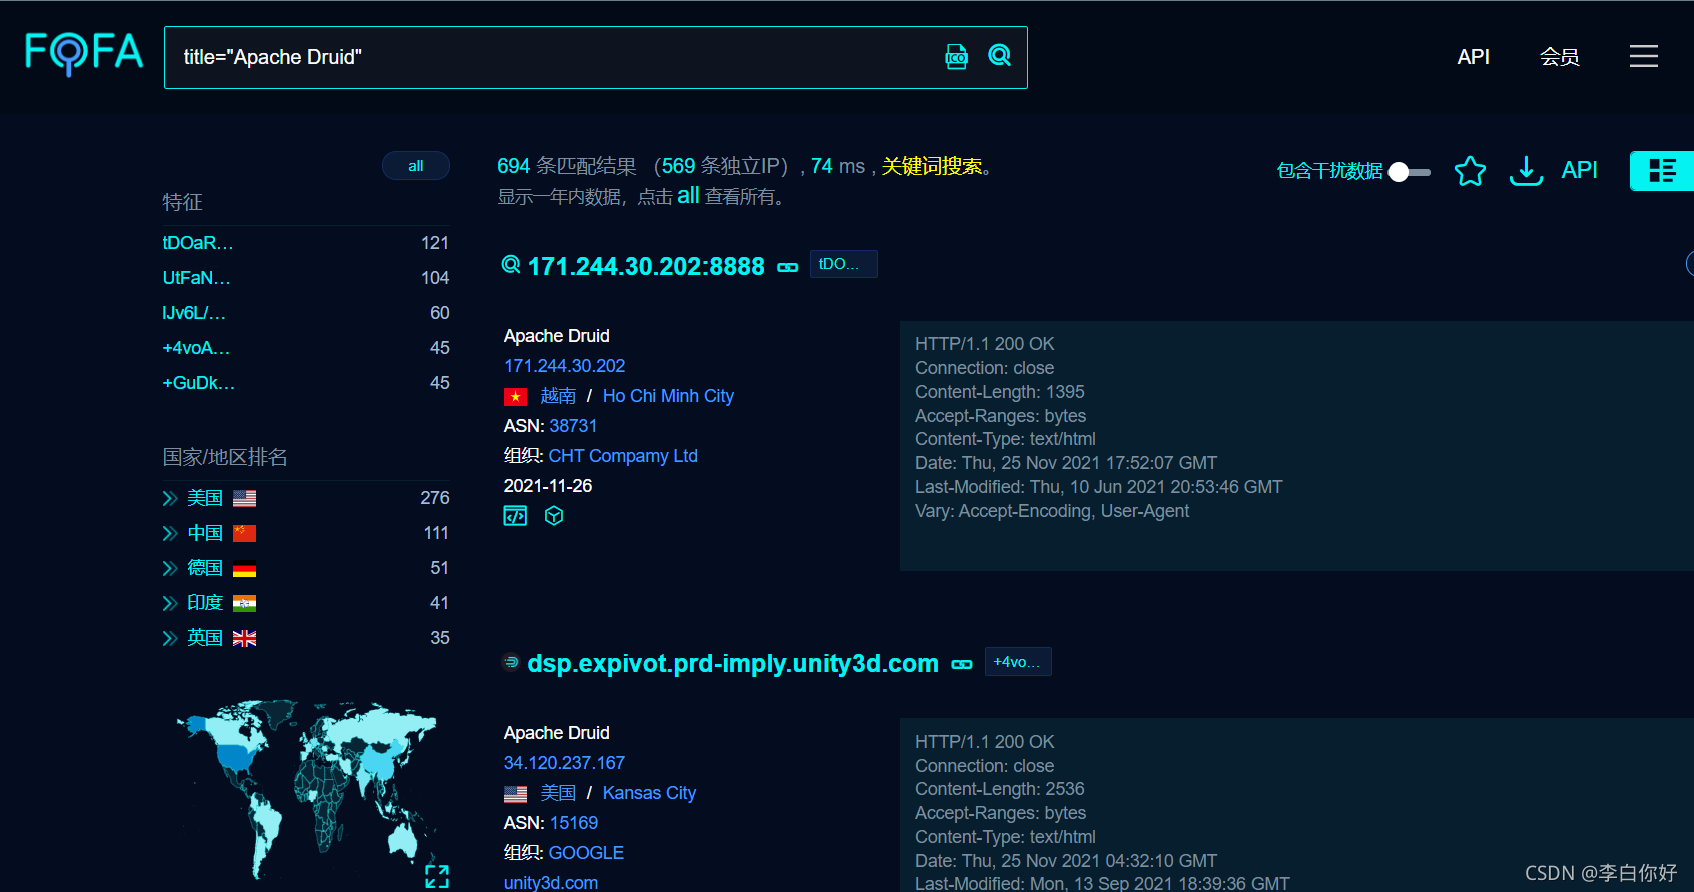1694x892 pixels.
Task: Click search icon before 171.244.30.202:8888
Action: tap(511, 265)
